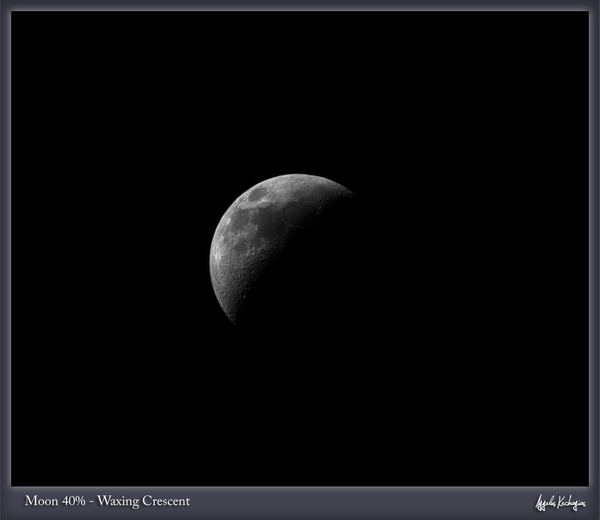Click the "Moon 40% - Waxing Crescent" caption

point(107,501)
